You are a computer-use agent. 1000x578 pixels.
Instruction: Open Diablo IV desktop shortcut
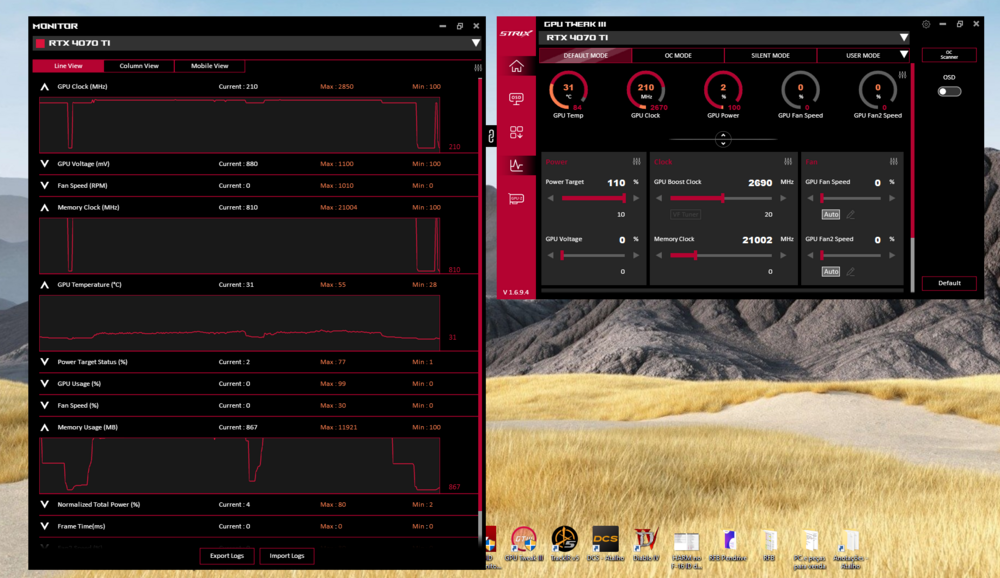pyautogui.click(x=646, y=544)
